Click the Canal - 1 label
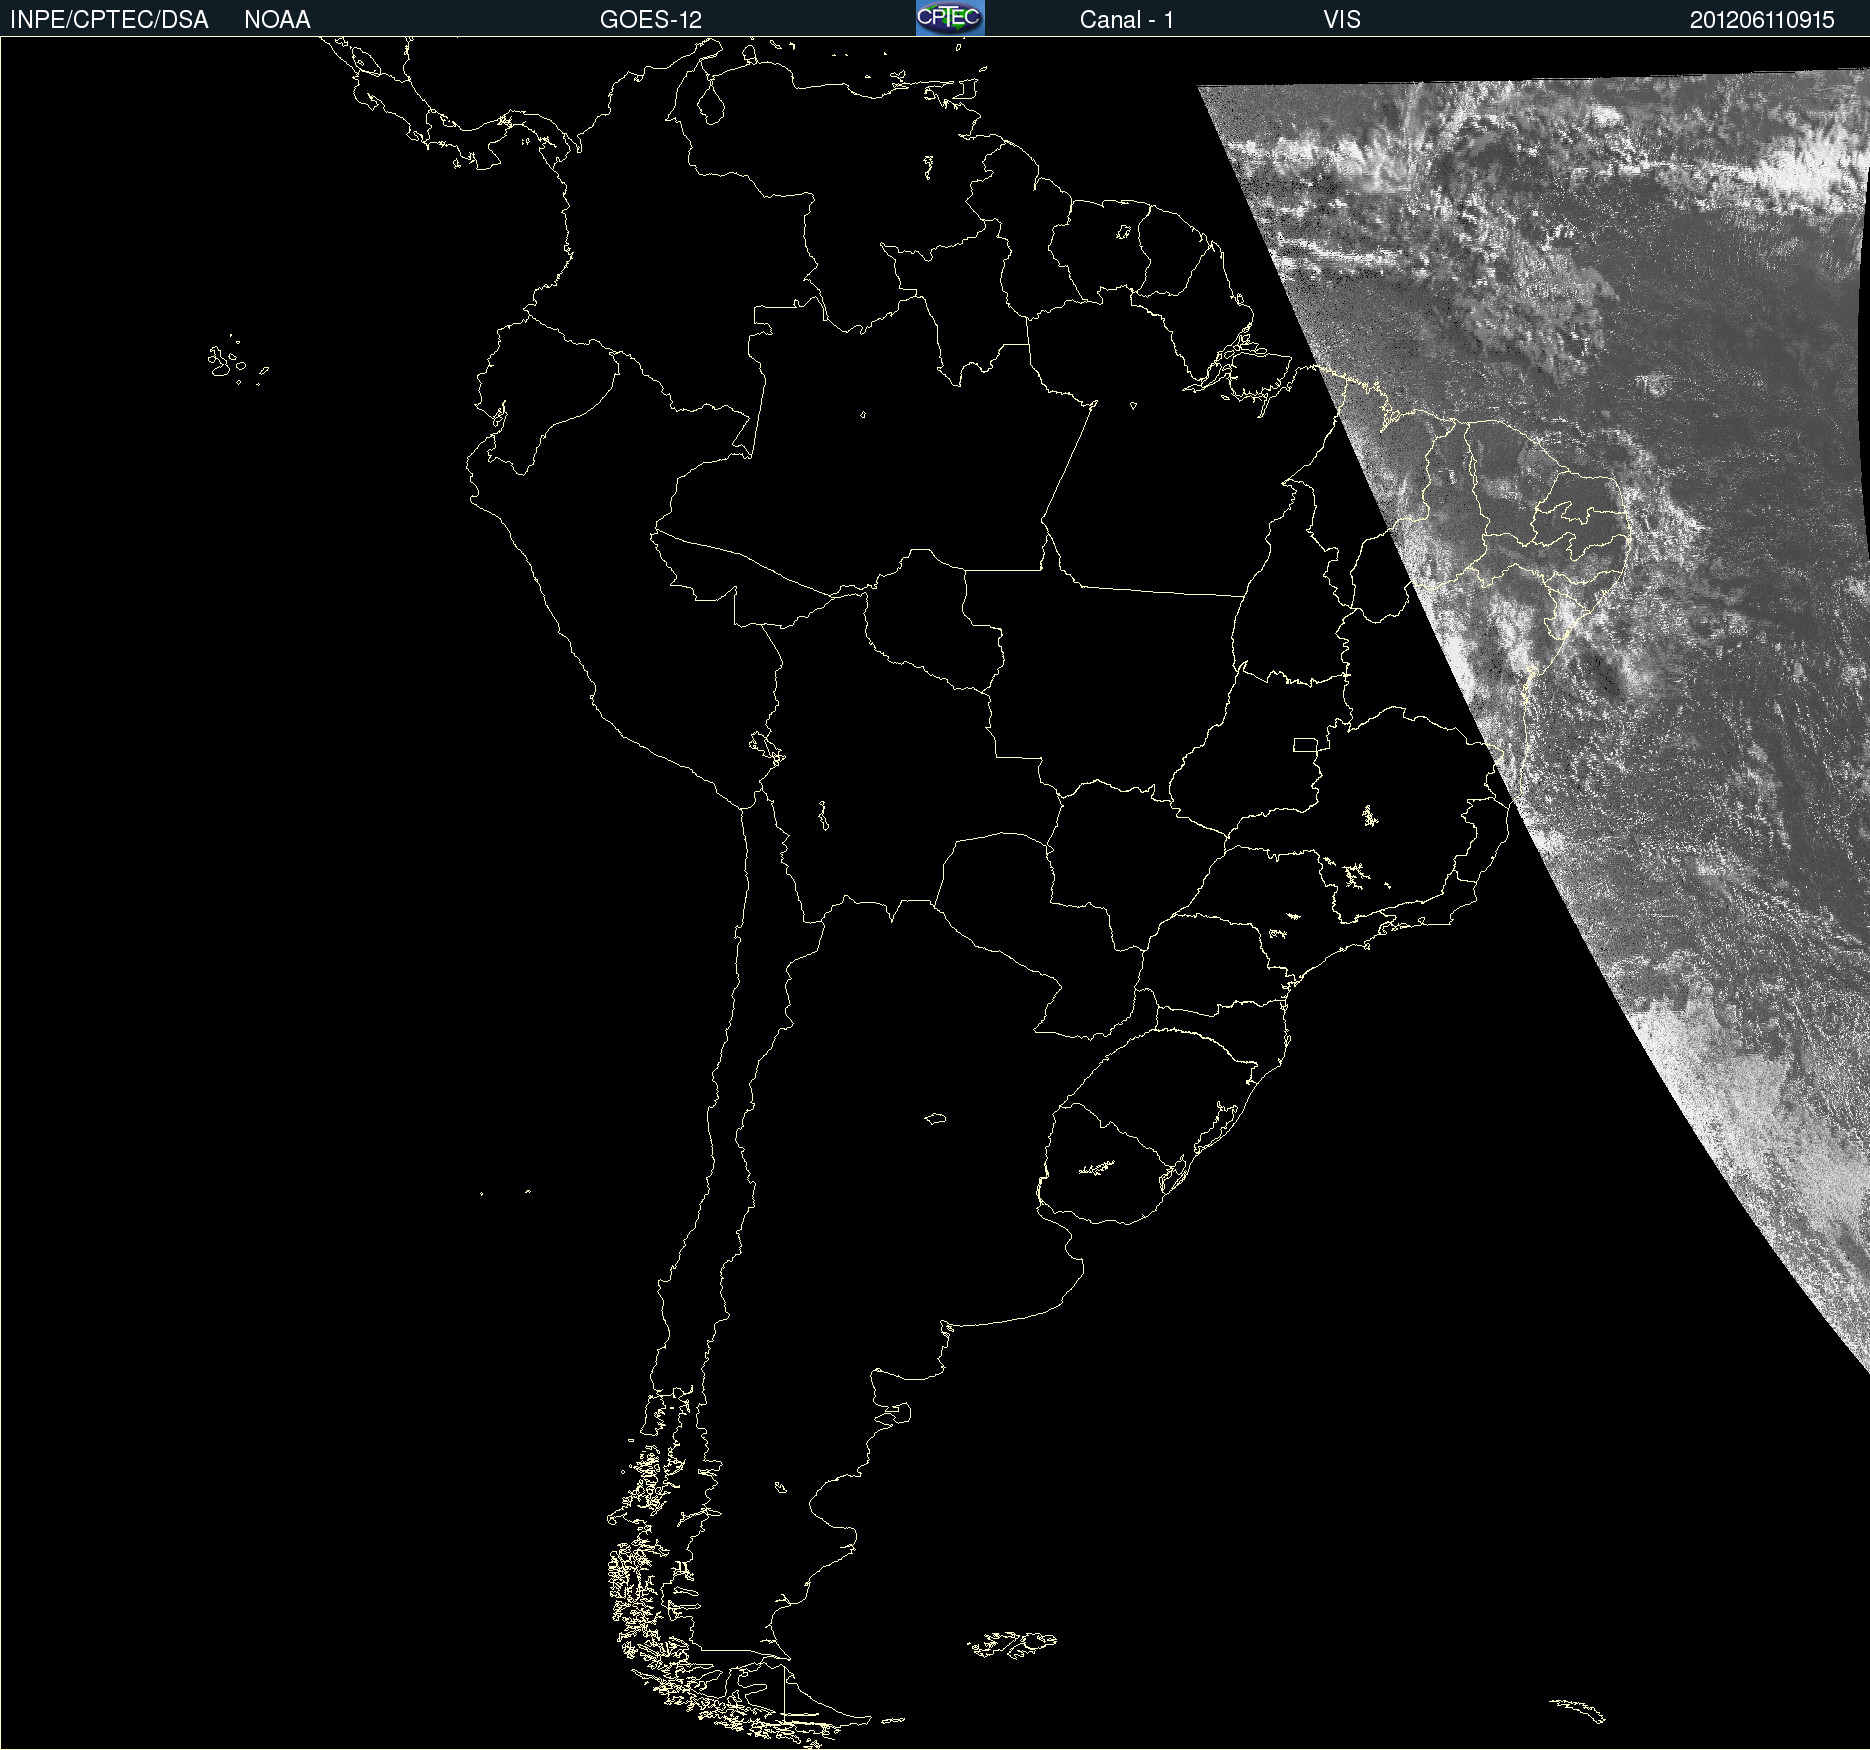The image size is (1870, 1750). coord(1127,20)
